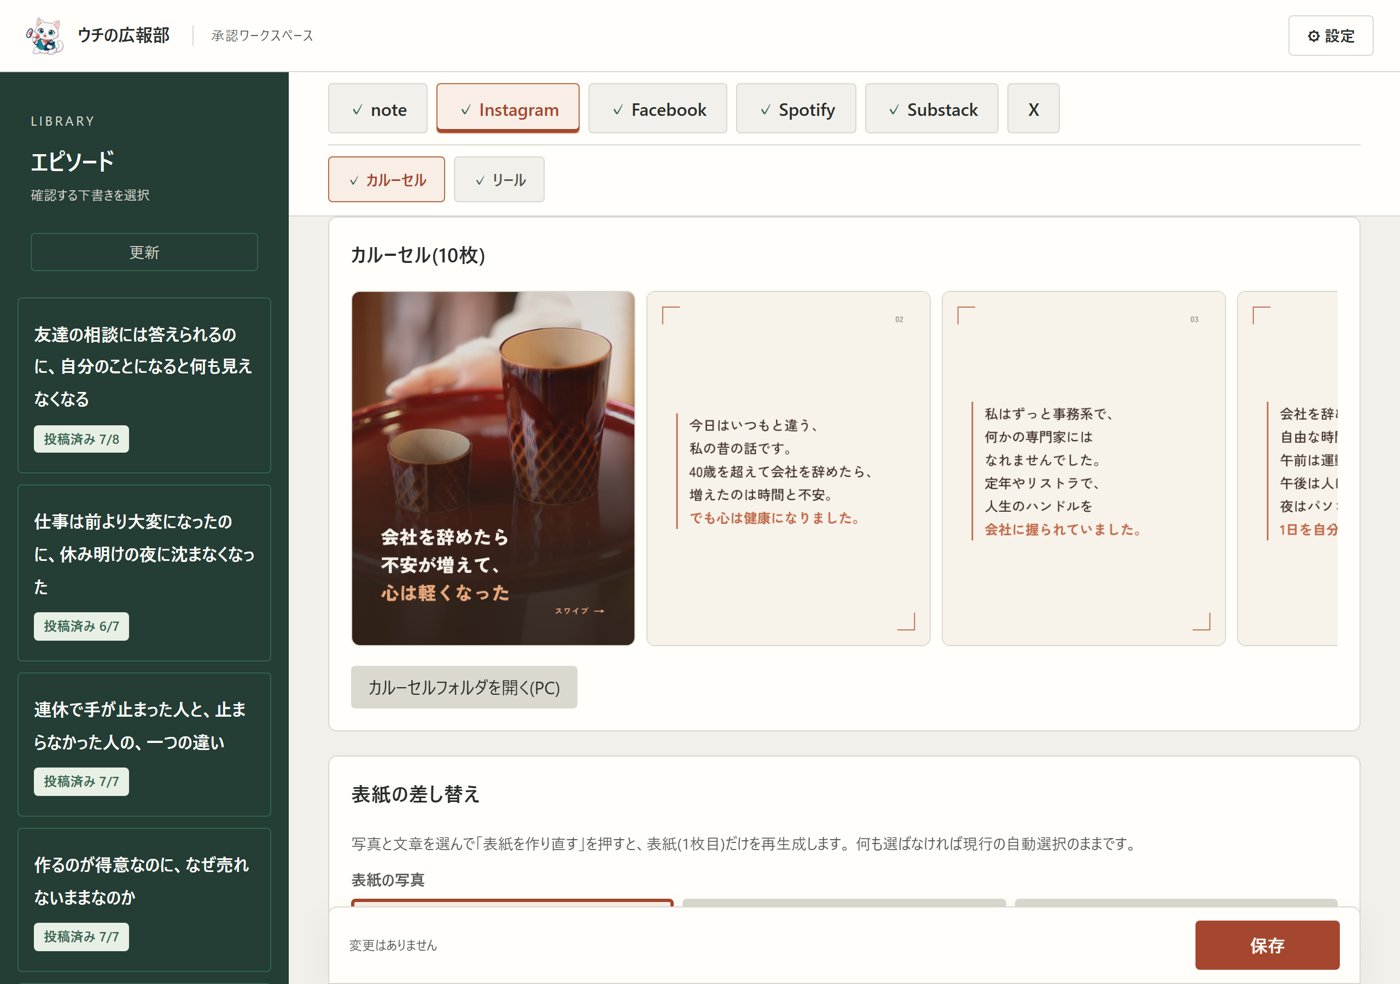This screenshot has width=1400, height=984.
Task: Open the Spotify platform tab
Action: pyautogui.click(x=796, y=109)
